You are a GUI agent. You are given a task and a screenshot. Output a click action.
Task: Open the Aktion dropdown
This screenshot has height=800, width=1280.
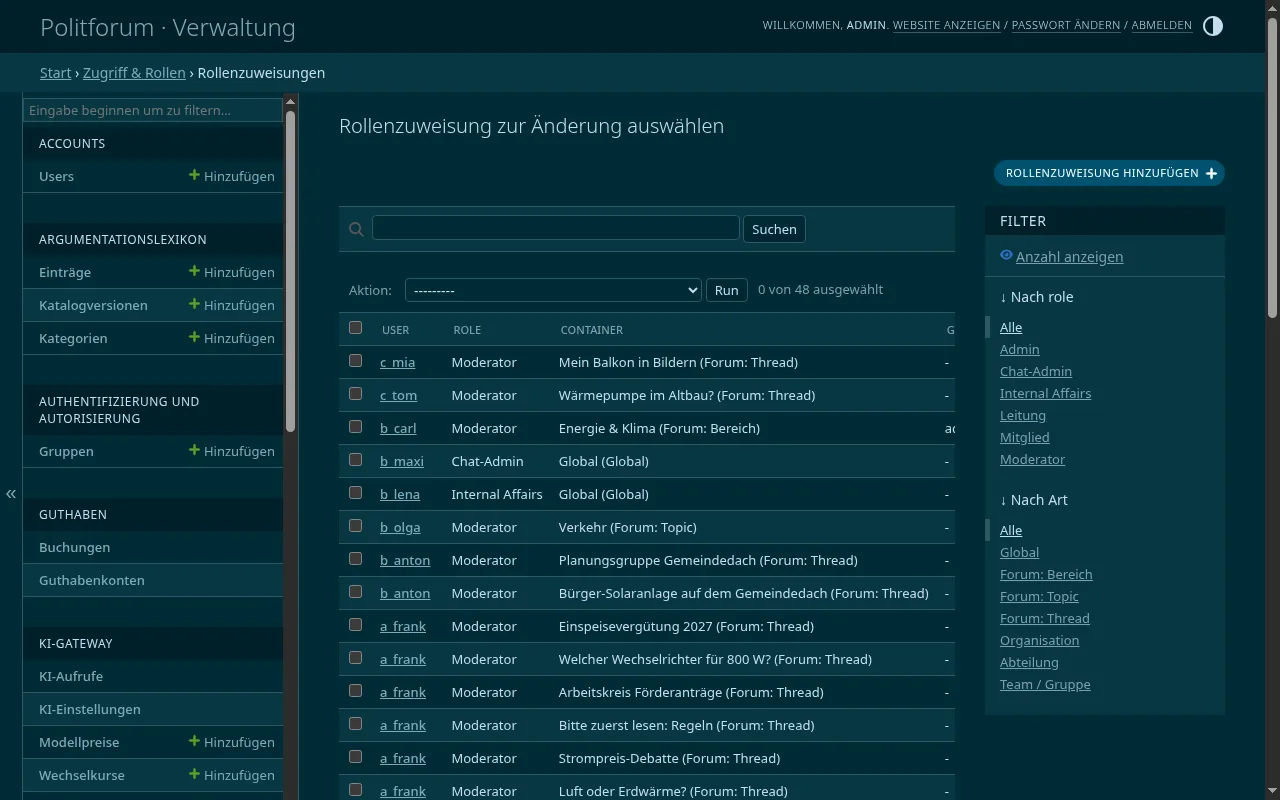553,290
